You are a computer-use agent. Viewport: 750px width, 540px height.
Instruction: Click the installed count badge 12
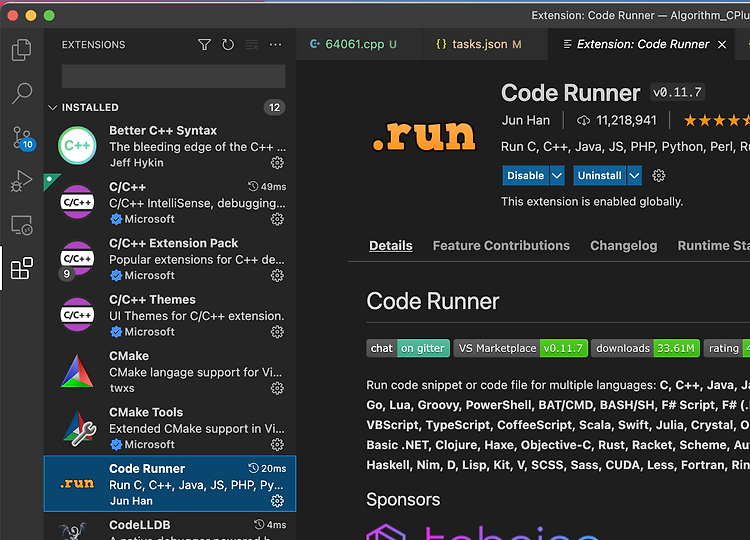pyautogui.click(x=275, y=108)
